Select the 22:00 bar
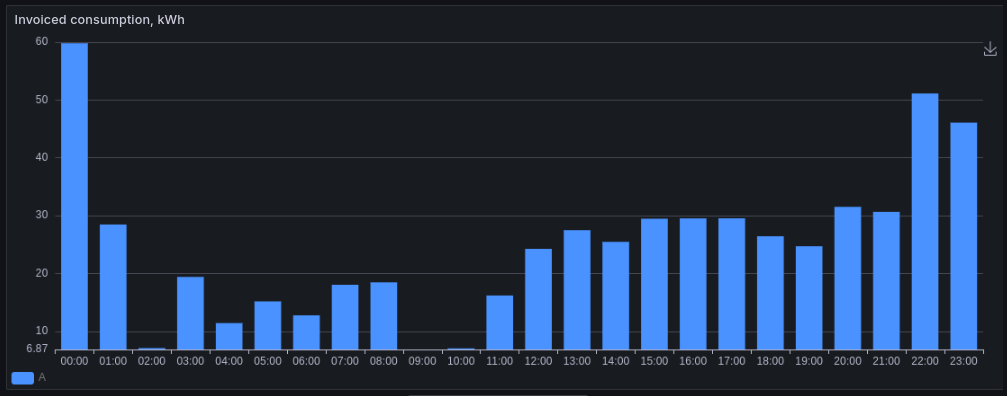The width and height of the screenshot is (1007, 396). pos(925,221)
